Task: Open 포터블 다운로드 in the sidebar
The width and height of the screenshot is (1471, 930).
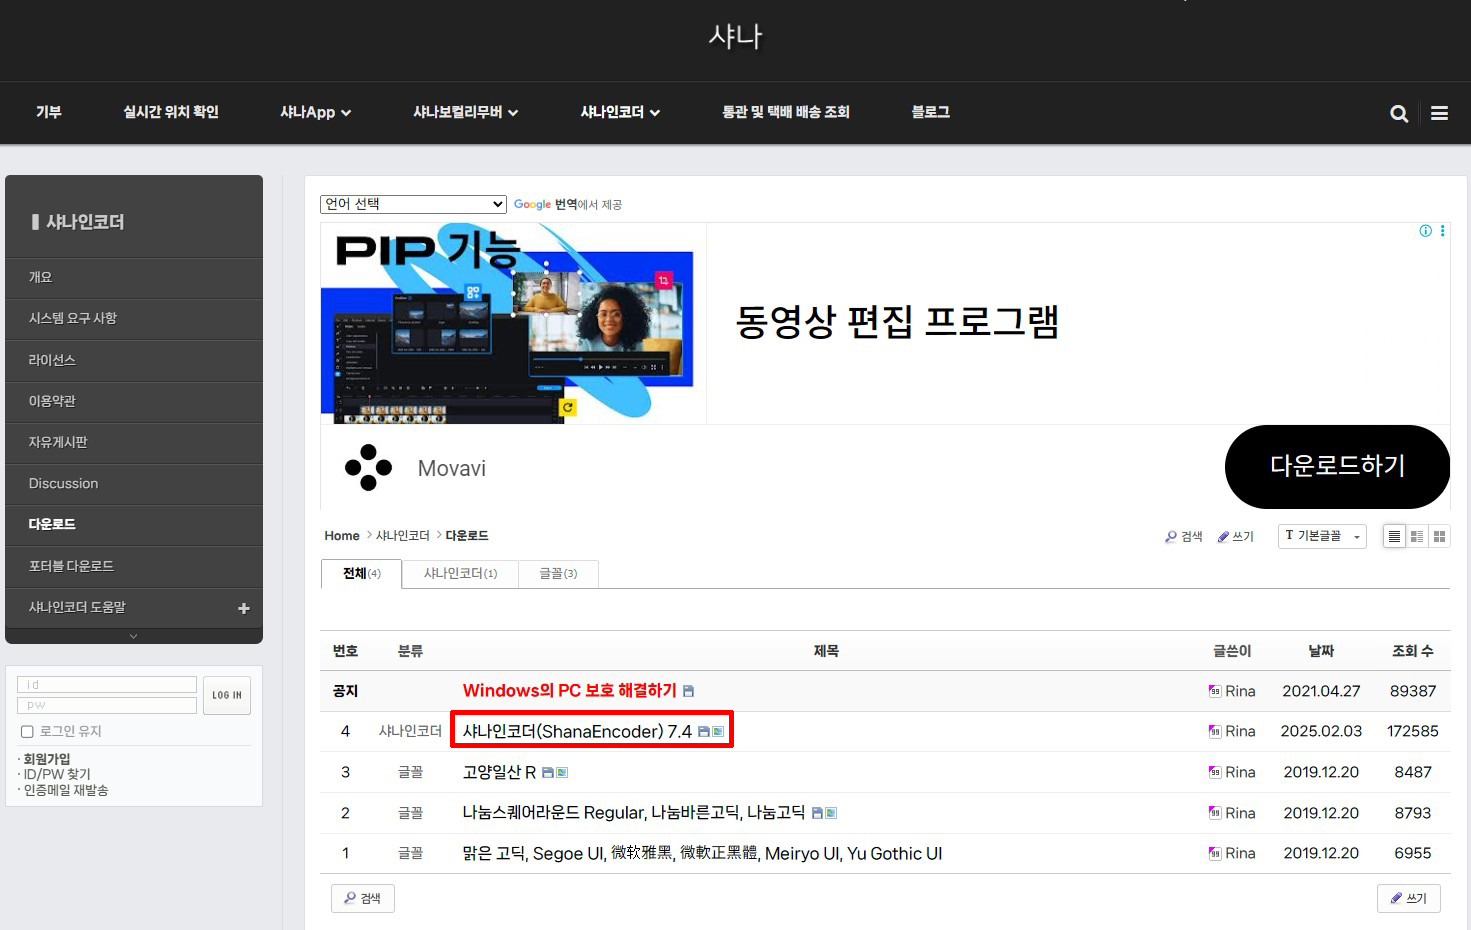Action: coord(134,566)
